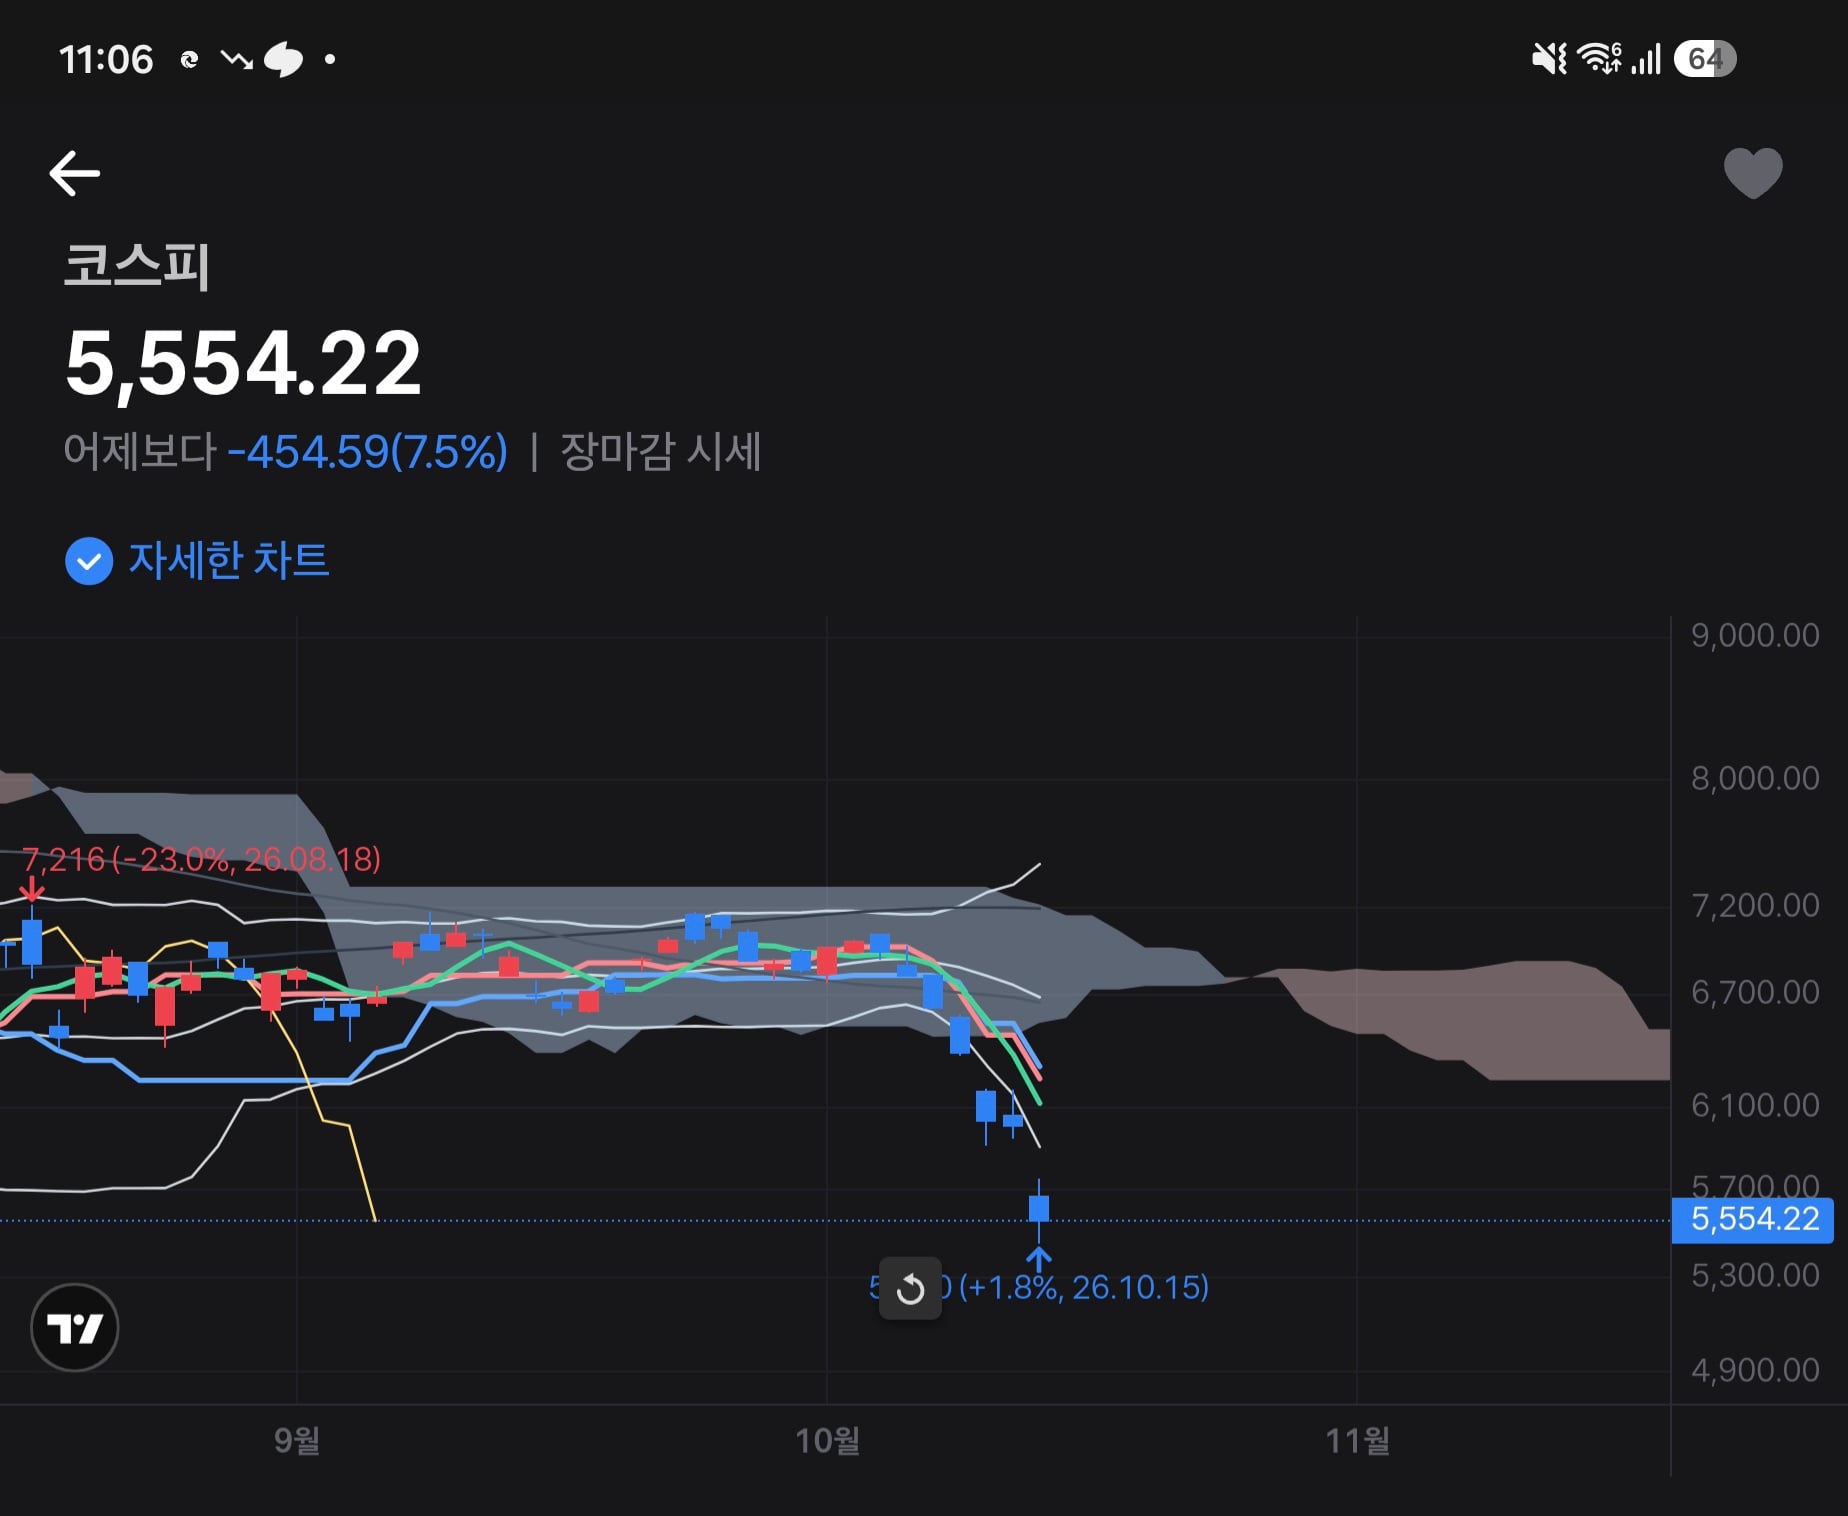Image resolution: width=1848 pixels, height=1516 pixels.
Task: Select the 9월 label on time axis
Action: coord(297,1441)
